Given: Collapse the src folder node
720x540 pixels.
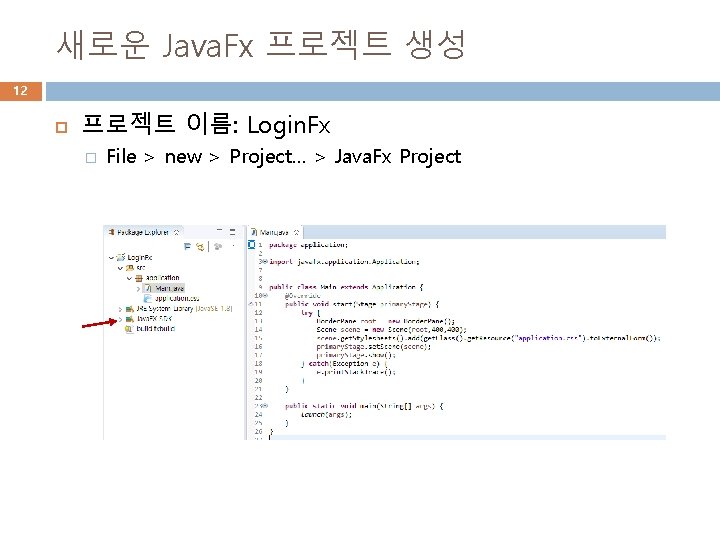Looking at the screenshot, I should (120, 268).
